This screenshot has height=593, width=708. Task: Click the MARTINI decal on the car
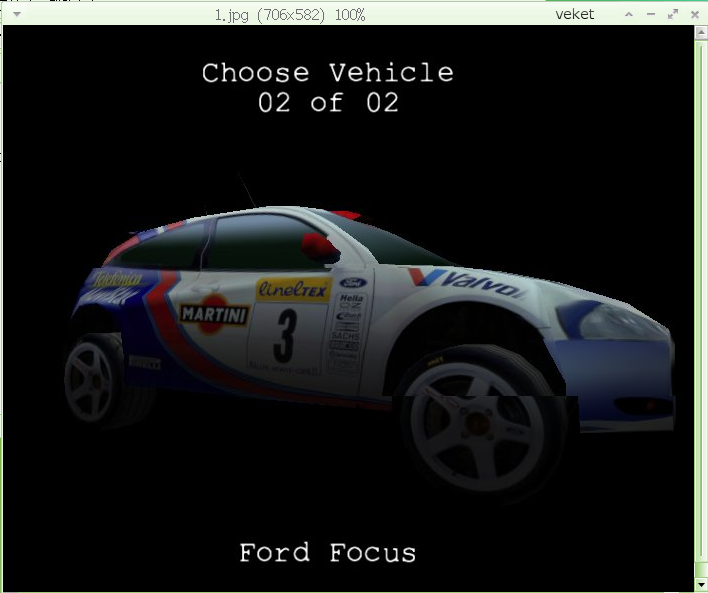[x=214, y=314]
